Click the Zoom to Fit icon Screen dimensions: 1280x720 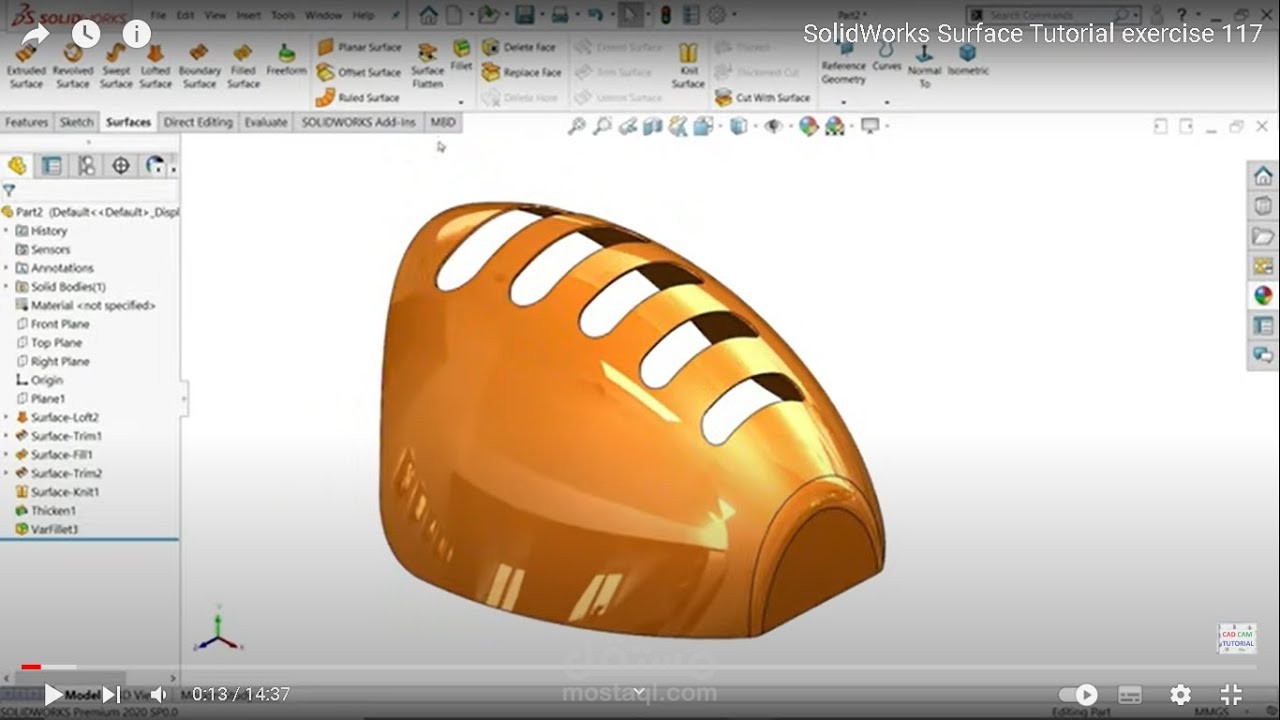pyautogui.click(x=577, y=126)
